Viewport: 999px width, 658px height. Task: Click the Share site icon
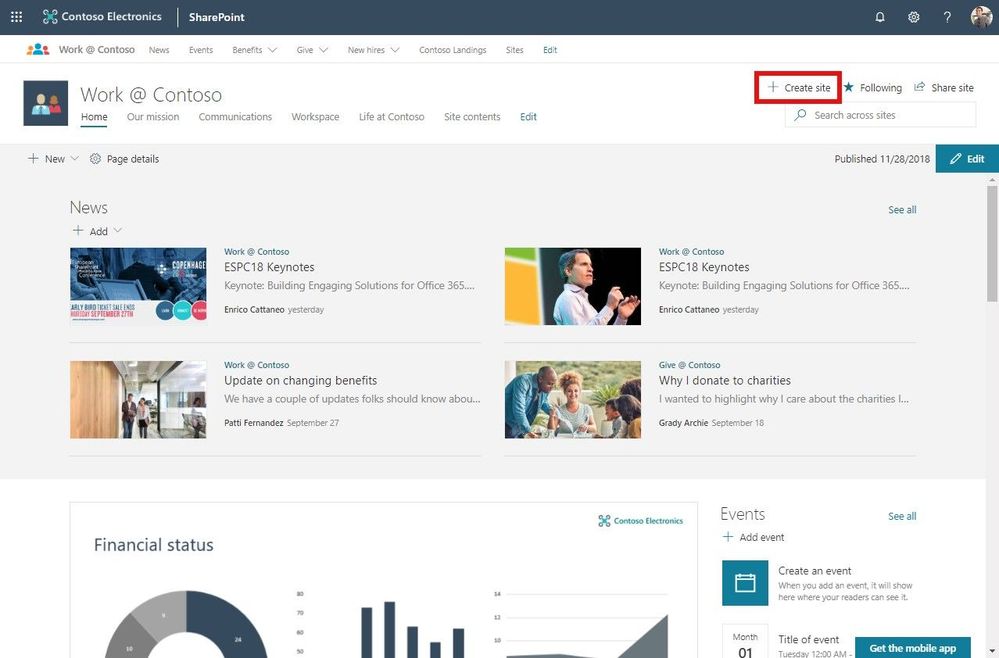(919, 87)
